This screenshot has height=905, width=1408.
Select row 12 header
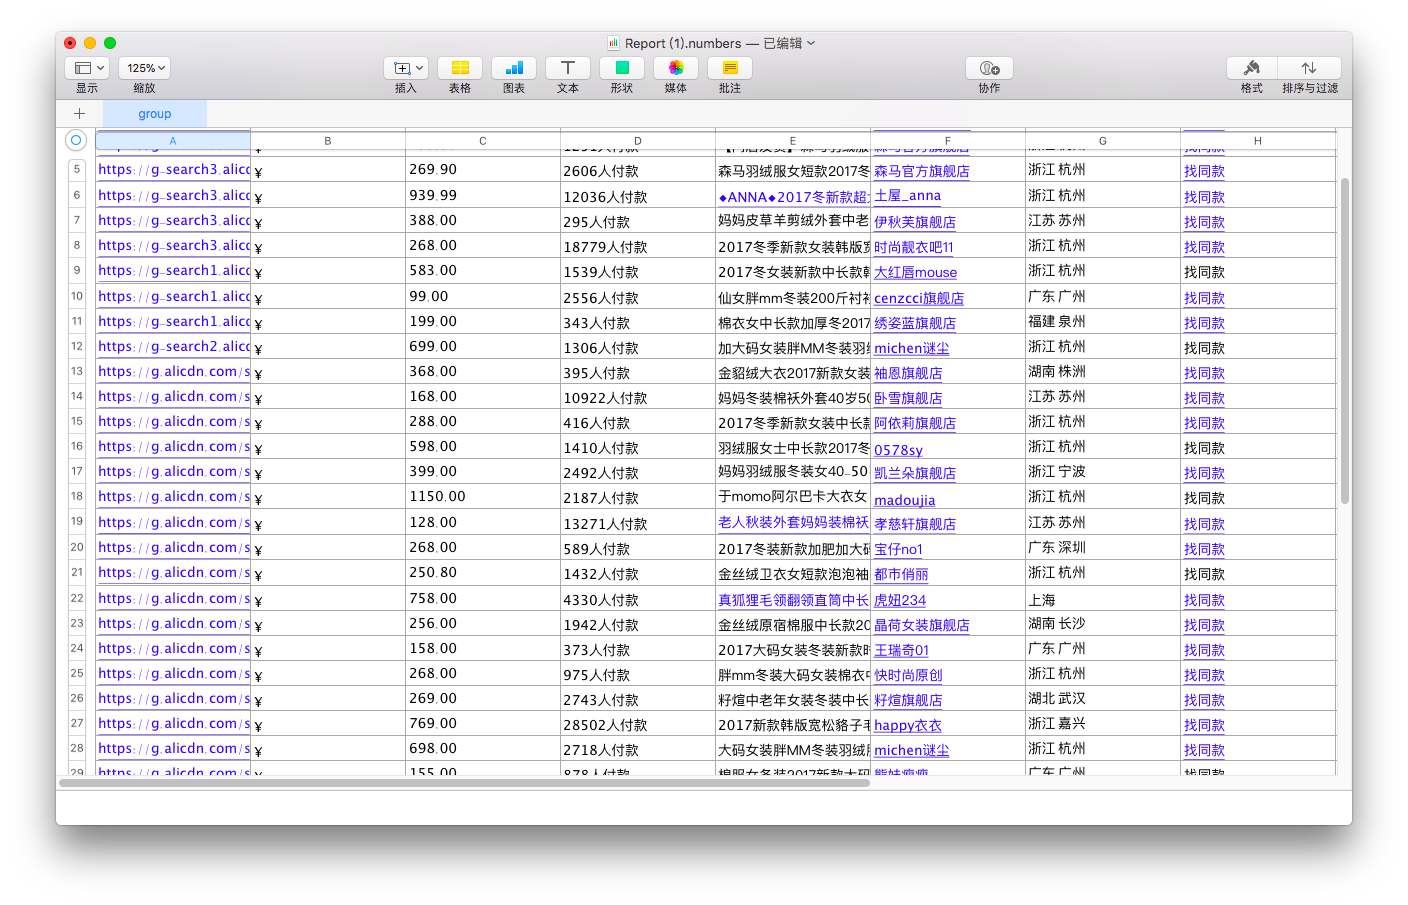(77, 346)
